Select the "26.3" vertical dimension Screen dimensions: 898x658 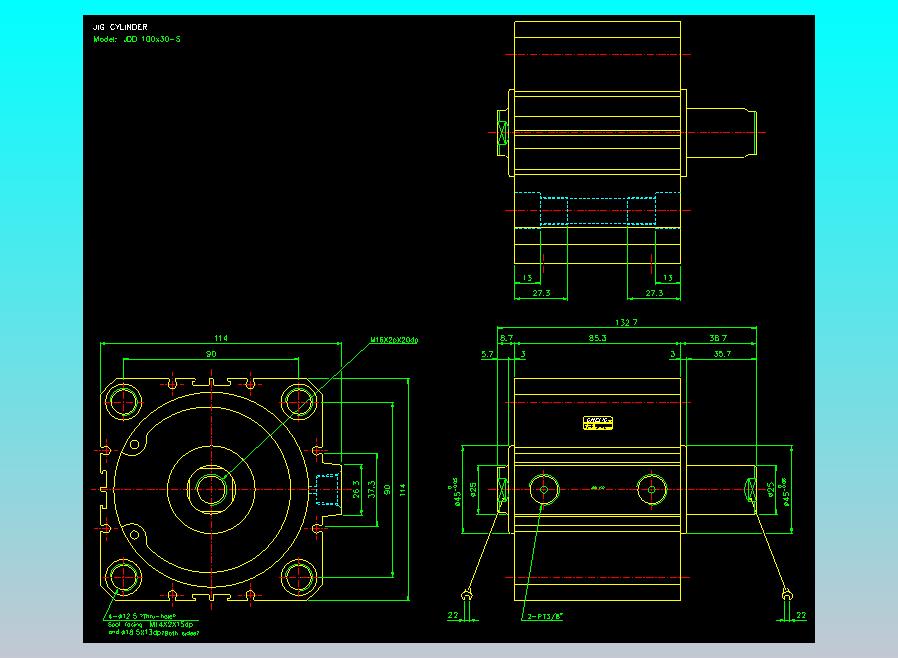356,490
